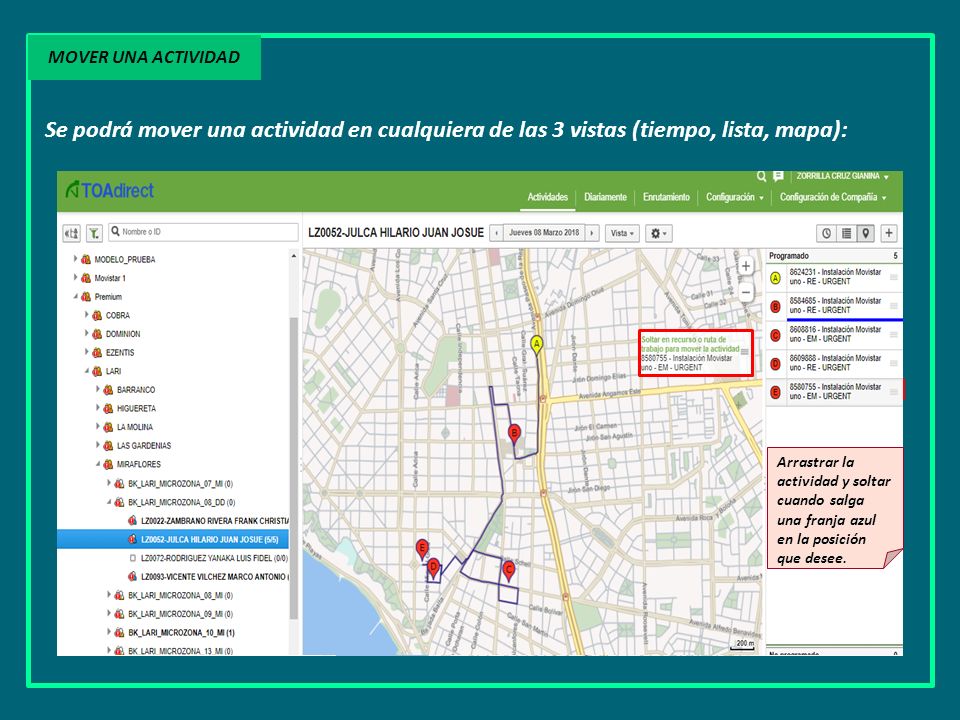Expand the DOMINION tree node
960x720 pixels.
(x=86, y=334)
